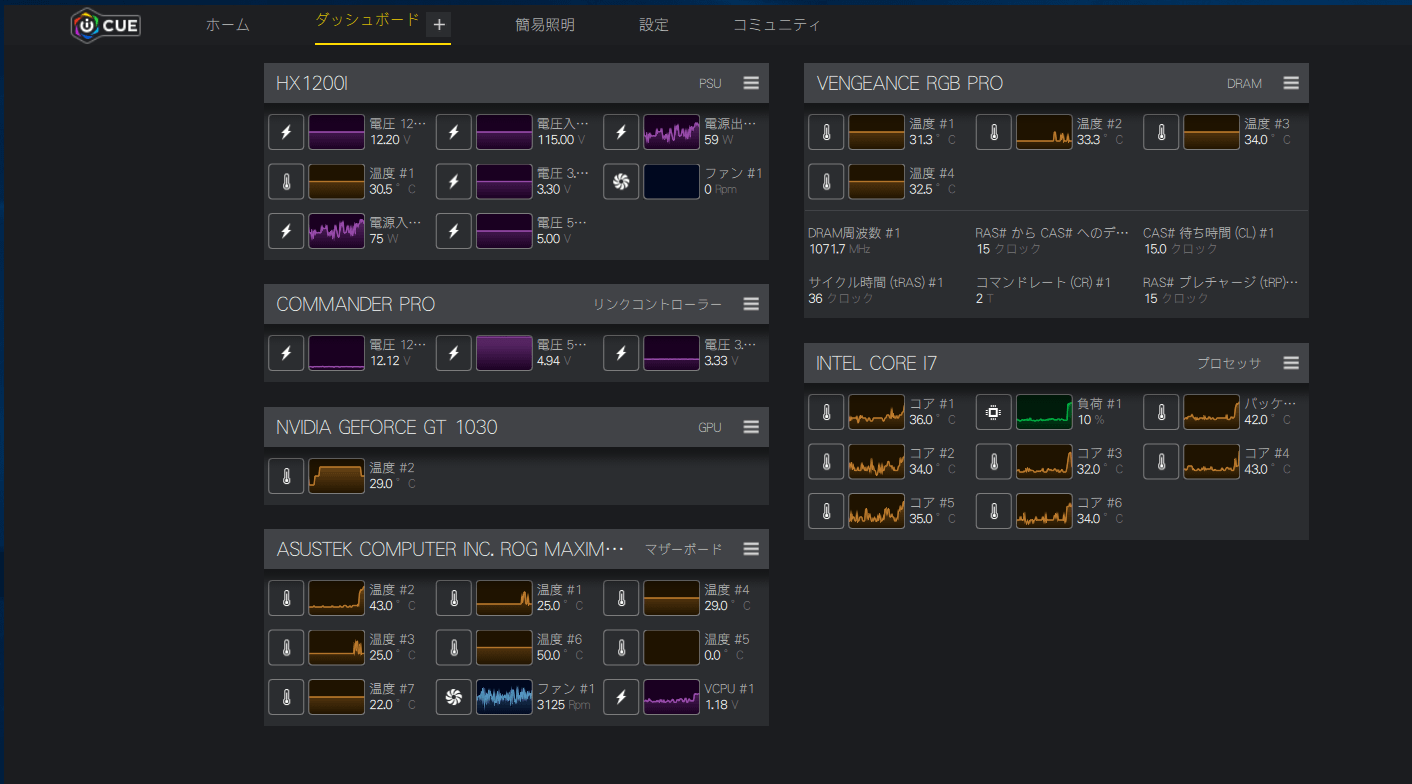Click HX1200I 59 W output graph

point(672,132)
